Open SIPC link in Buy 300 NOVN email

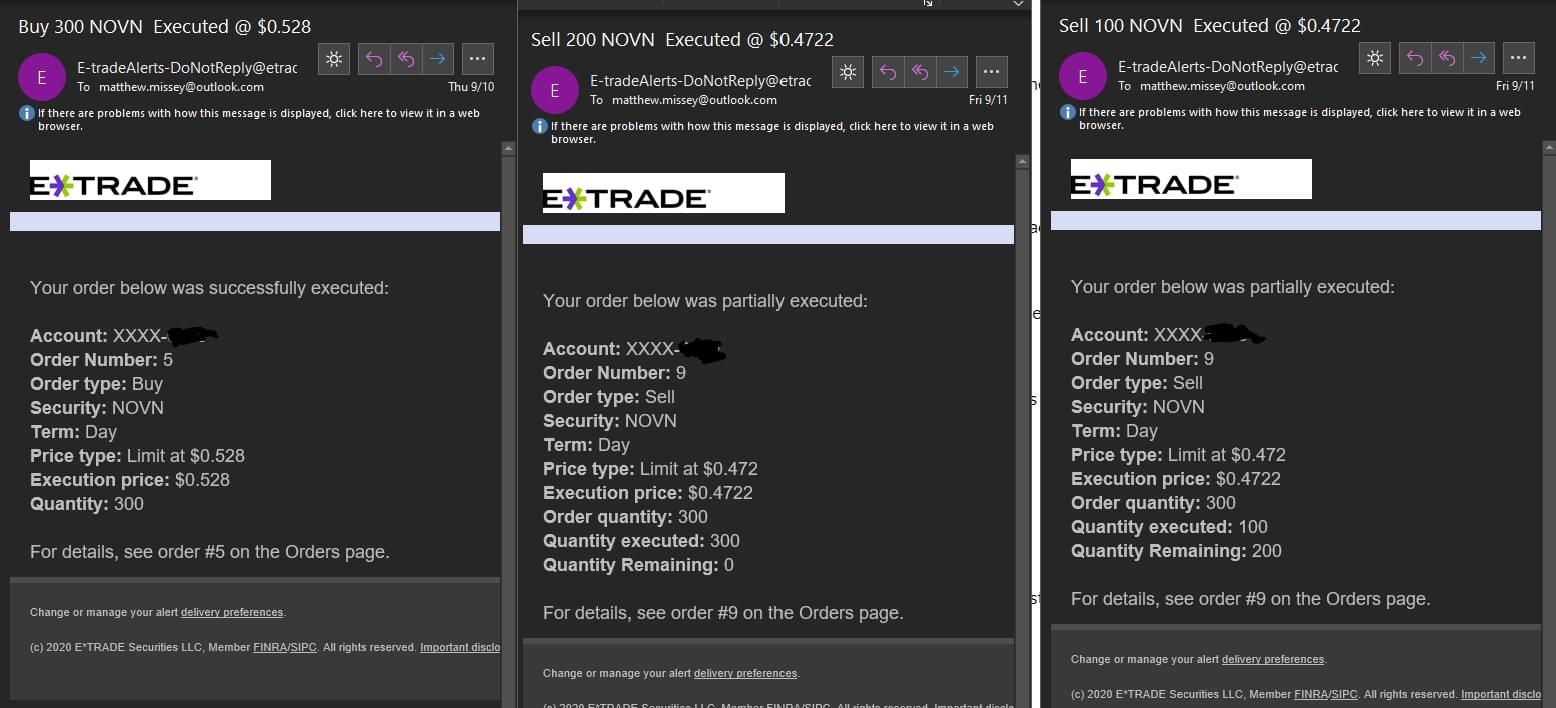point(303,648)
